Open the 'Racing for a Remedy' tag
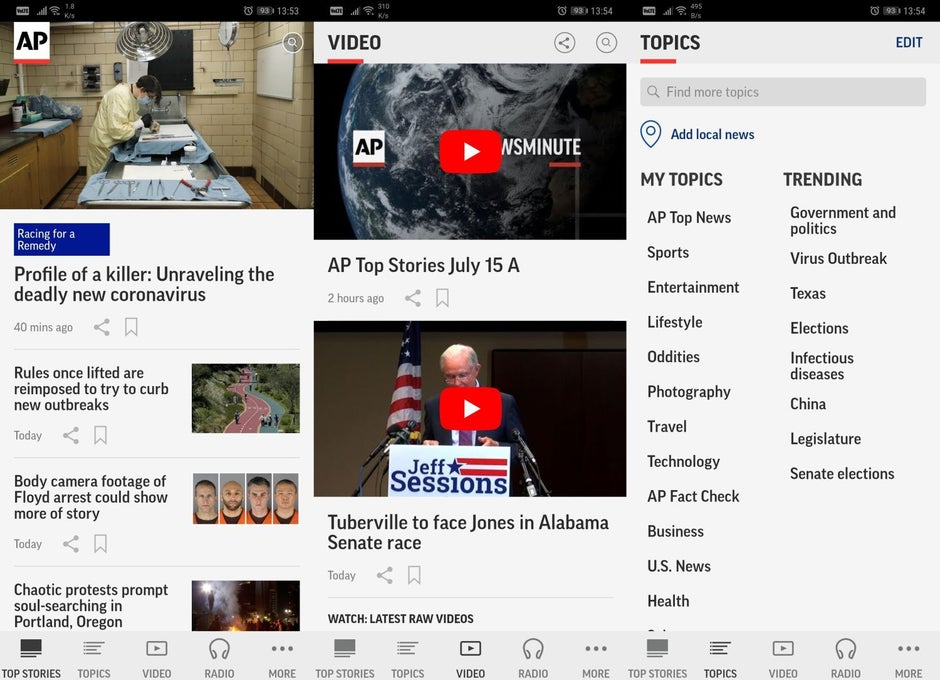940x680 pixels. (x=62, y=239)
